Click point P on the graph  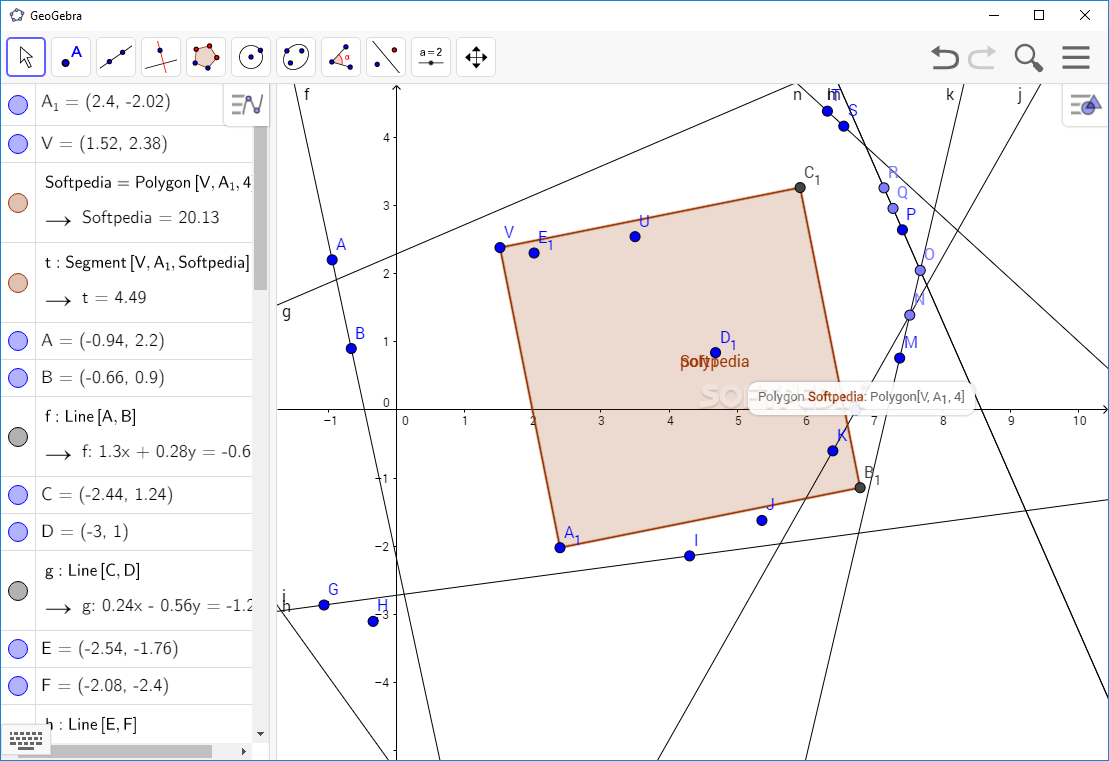tap(902, 230)
